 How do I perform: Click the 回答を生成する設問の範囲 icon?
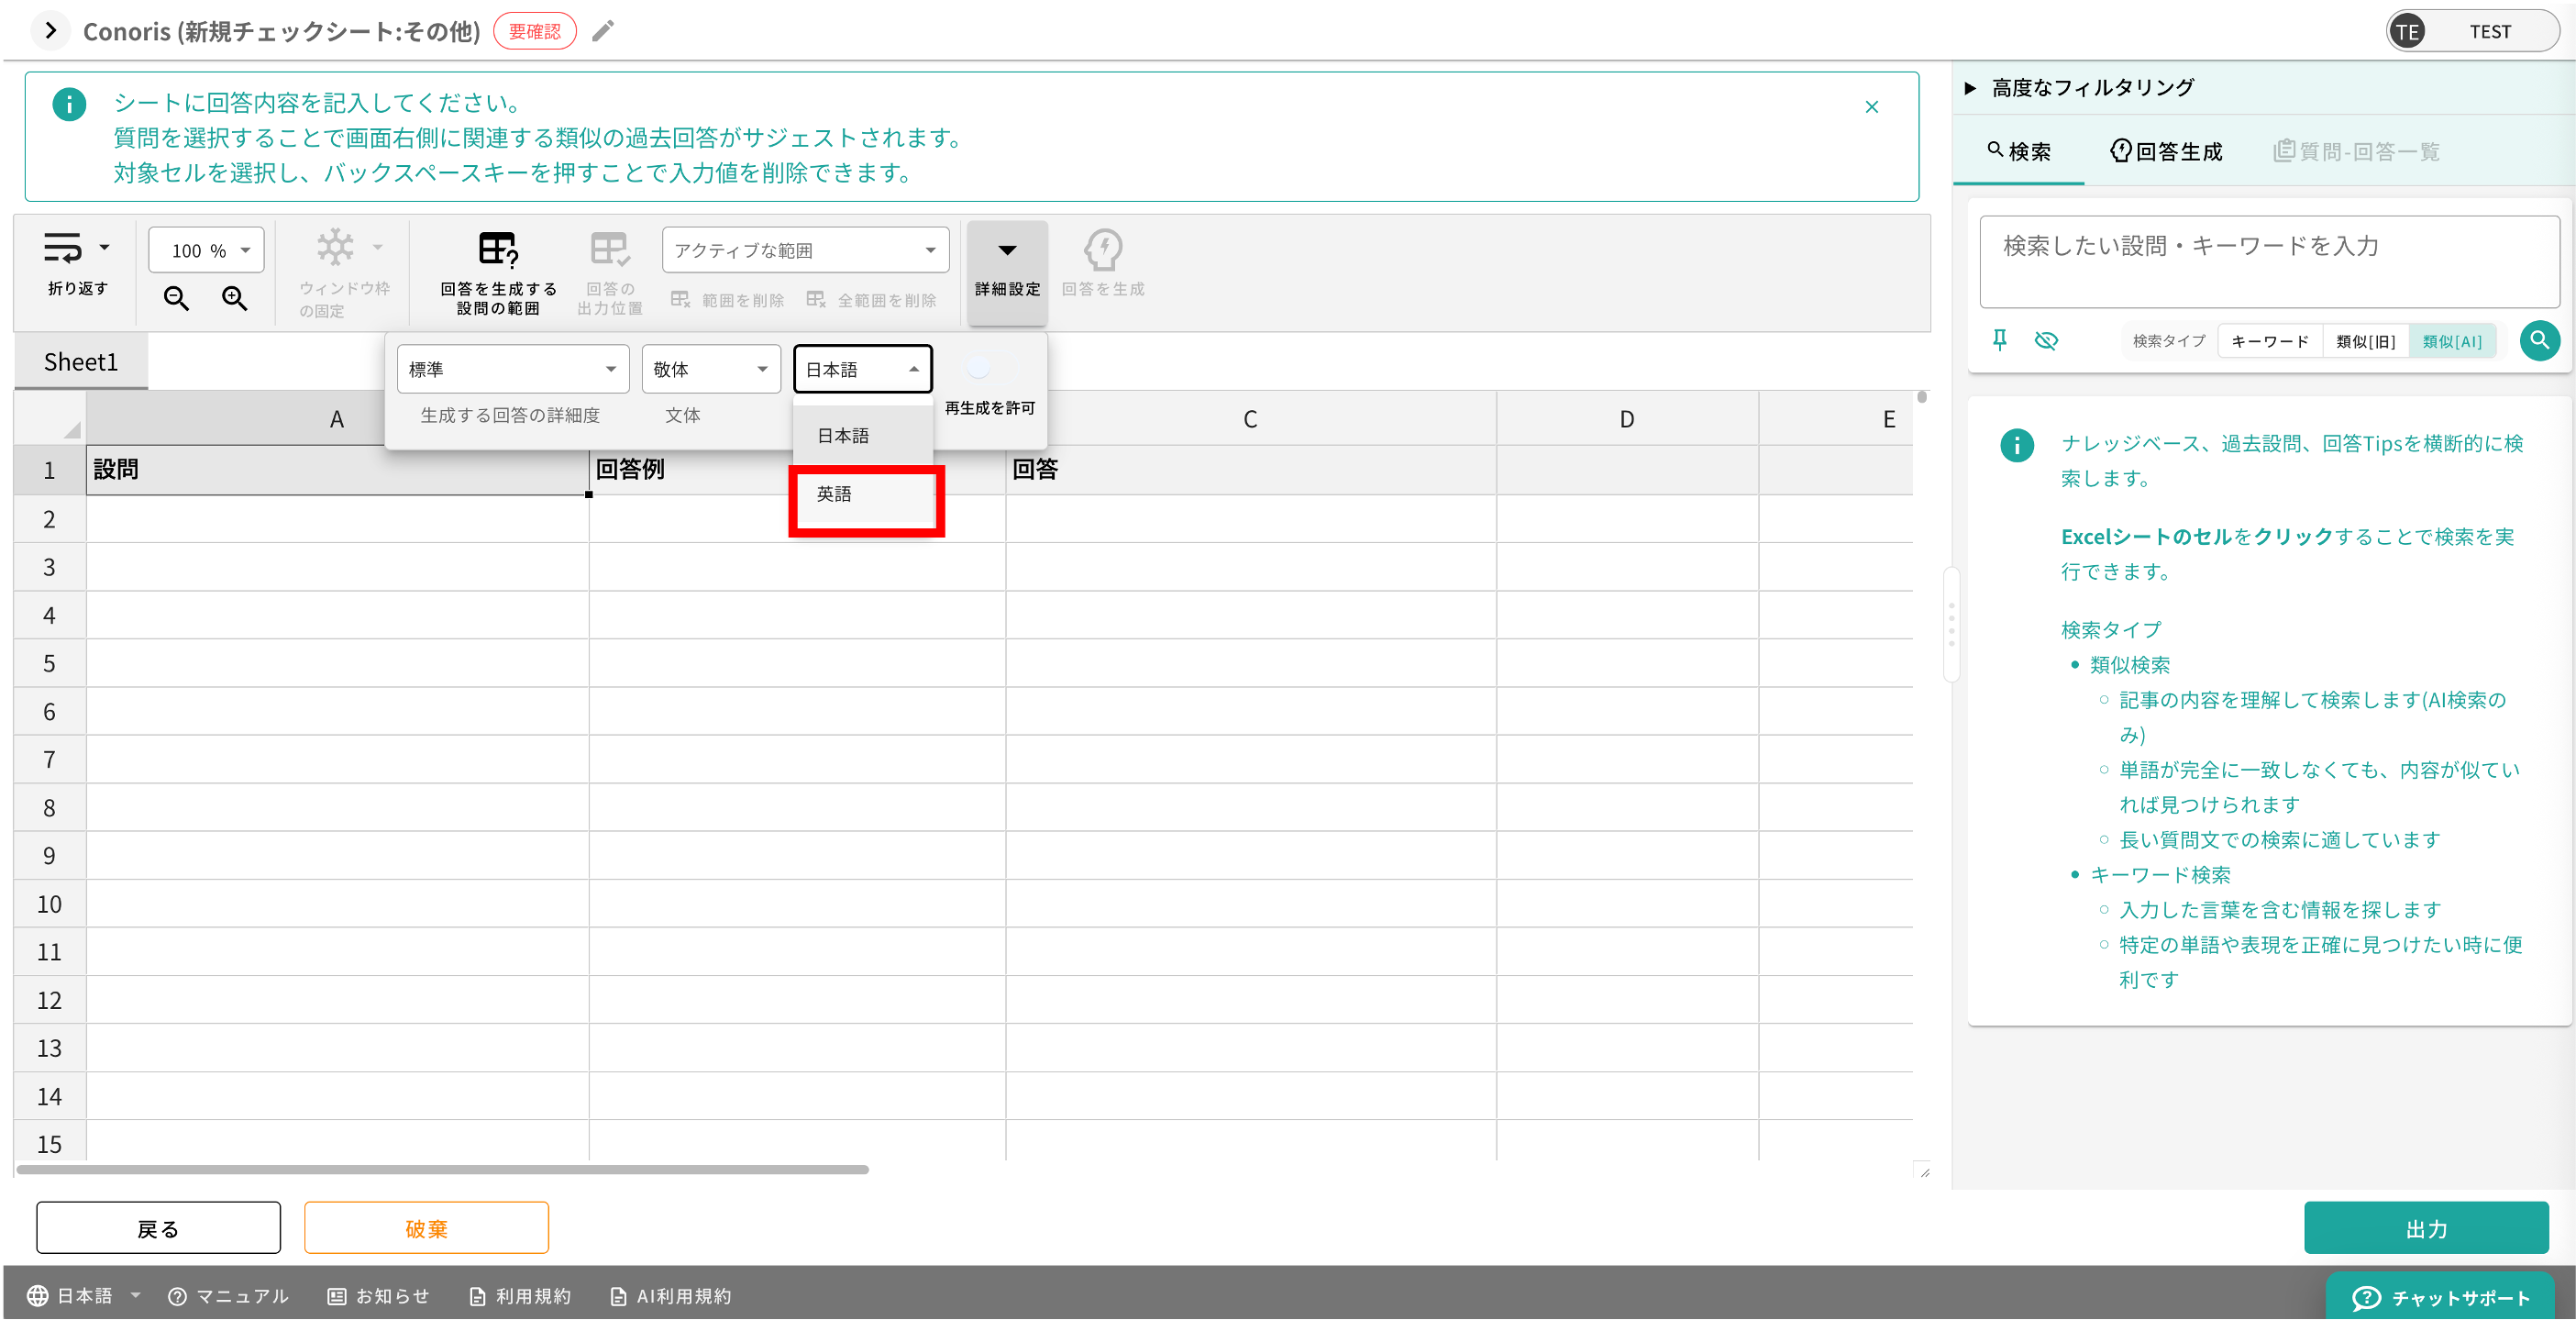[498, 250]
